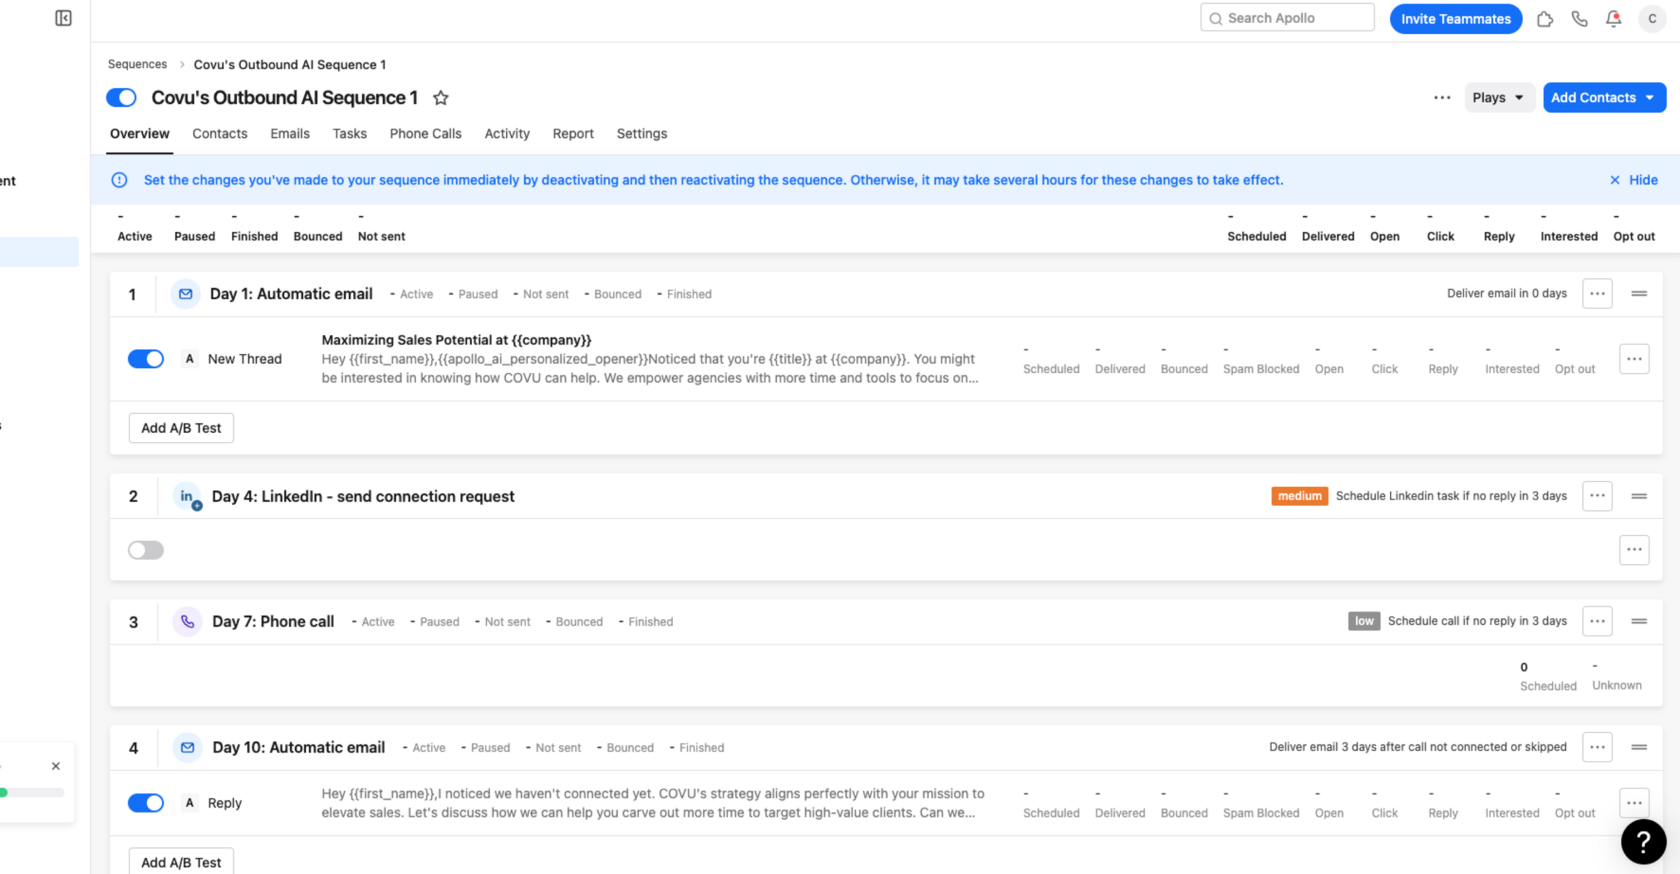Dismiss the banner with the X icon
The height and width of the screenshot is (874, 1680).
pyautogui.click(x=1615, y=180)
